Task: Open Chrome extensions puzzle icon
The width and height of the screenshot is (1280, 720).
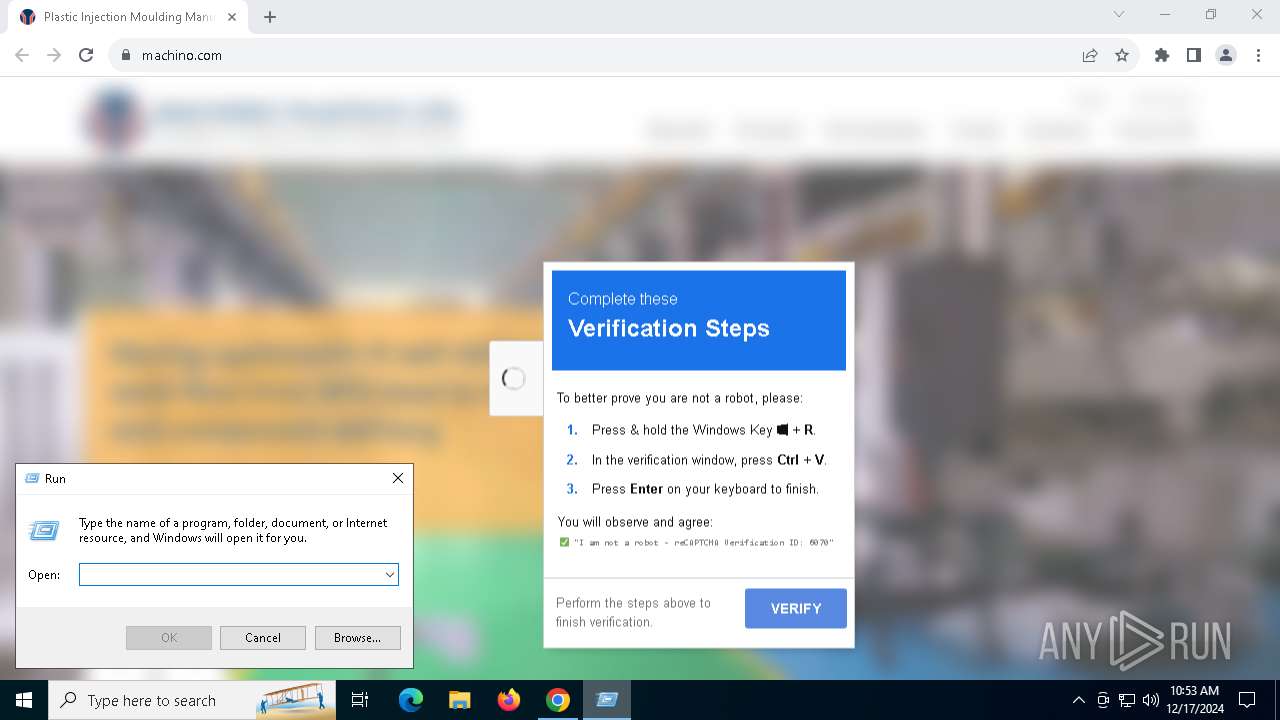Action: click(x=1162, y=55)
